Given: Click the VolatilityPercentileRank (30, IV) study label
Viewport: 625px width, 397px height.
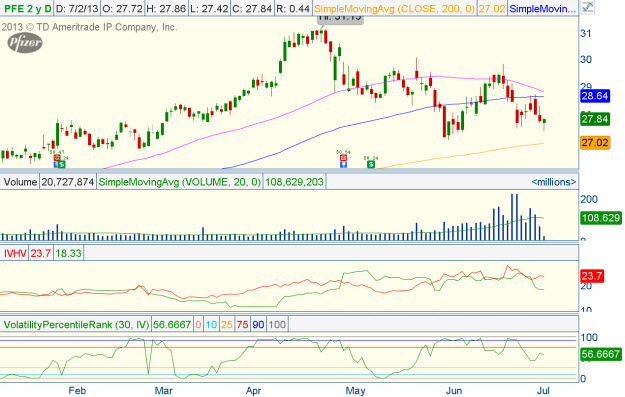Looking at the screenshot, I should tap(76, 324).
